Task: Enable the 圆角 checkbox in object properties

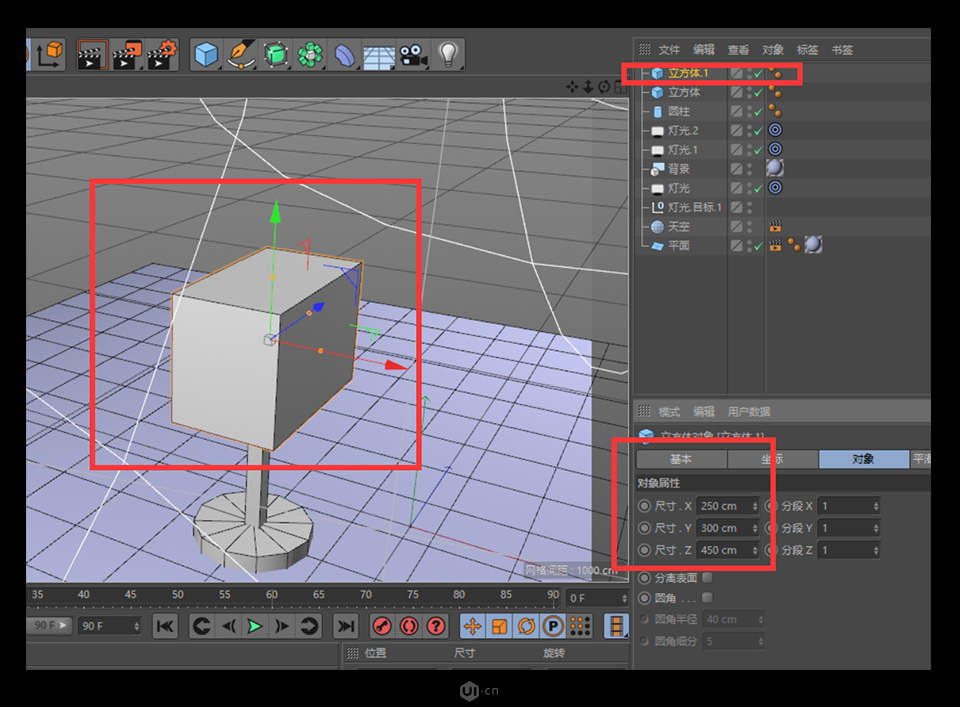Action: 707,598
